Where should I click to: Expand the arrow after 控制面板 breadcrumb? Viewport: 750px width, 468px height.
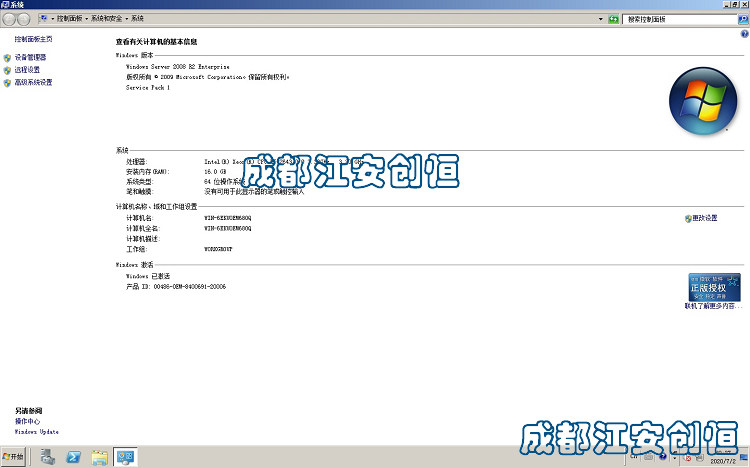click(x=87, y=19)
